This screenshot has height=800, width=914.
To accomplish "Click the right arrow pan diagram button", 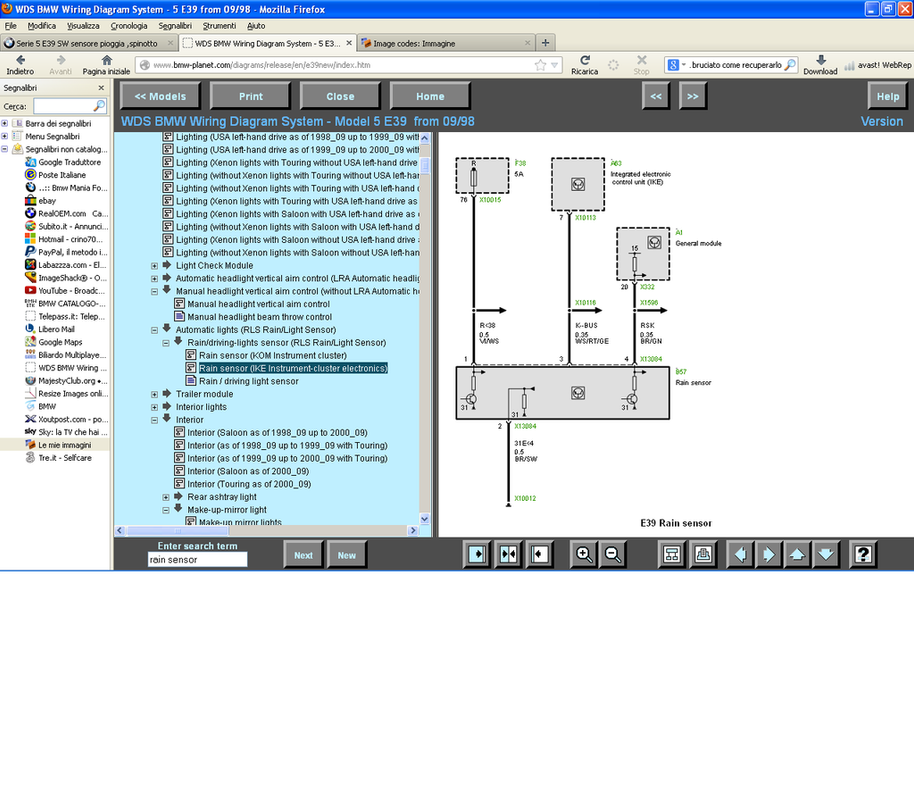I will [x=769, y=554].
